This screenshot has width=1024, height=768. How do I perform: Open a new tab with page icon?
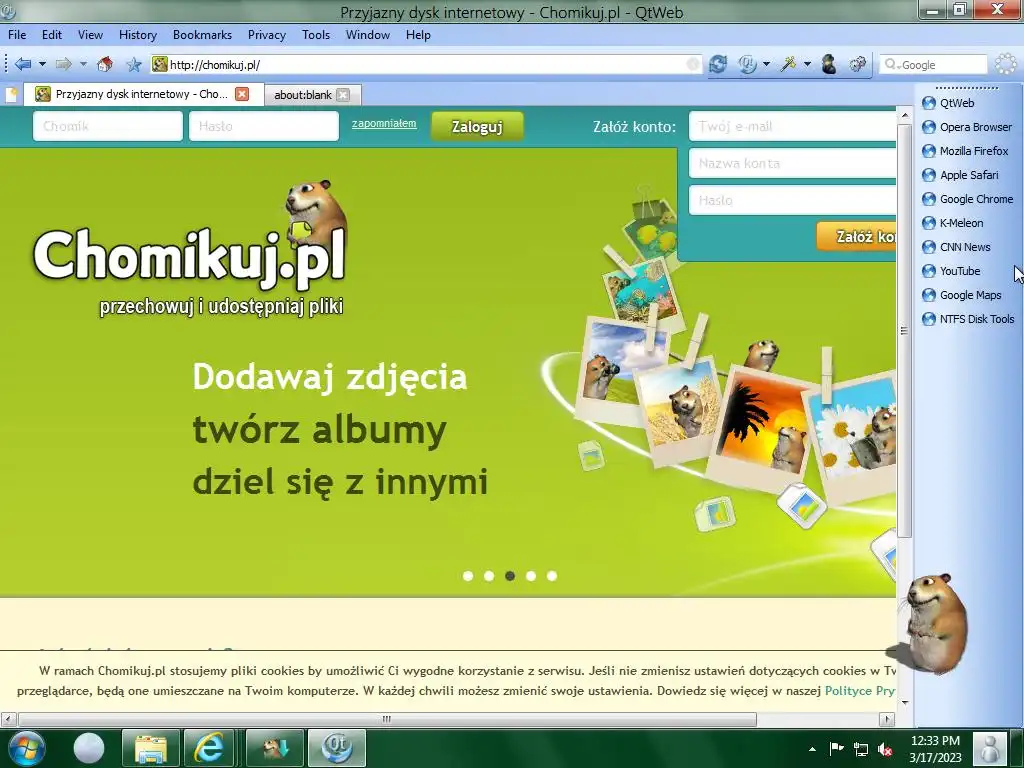point(11,95)
